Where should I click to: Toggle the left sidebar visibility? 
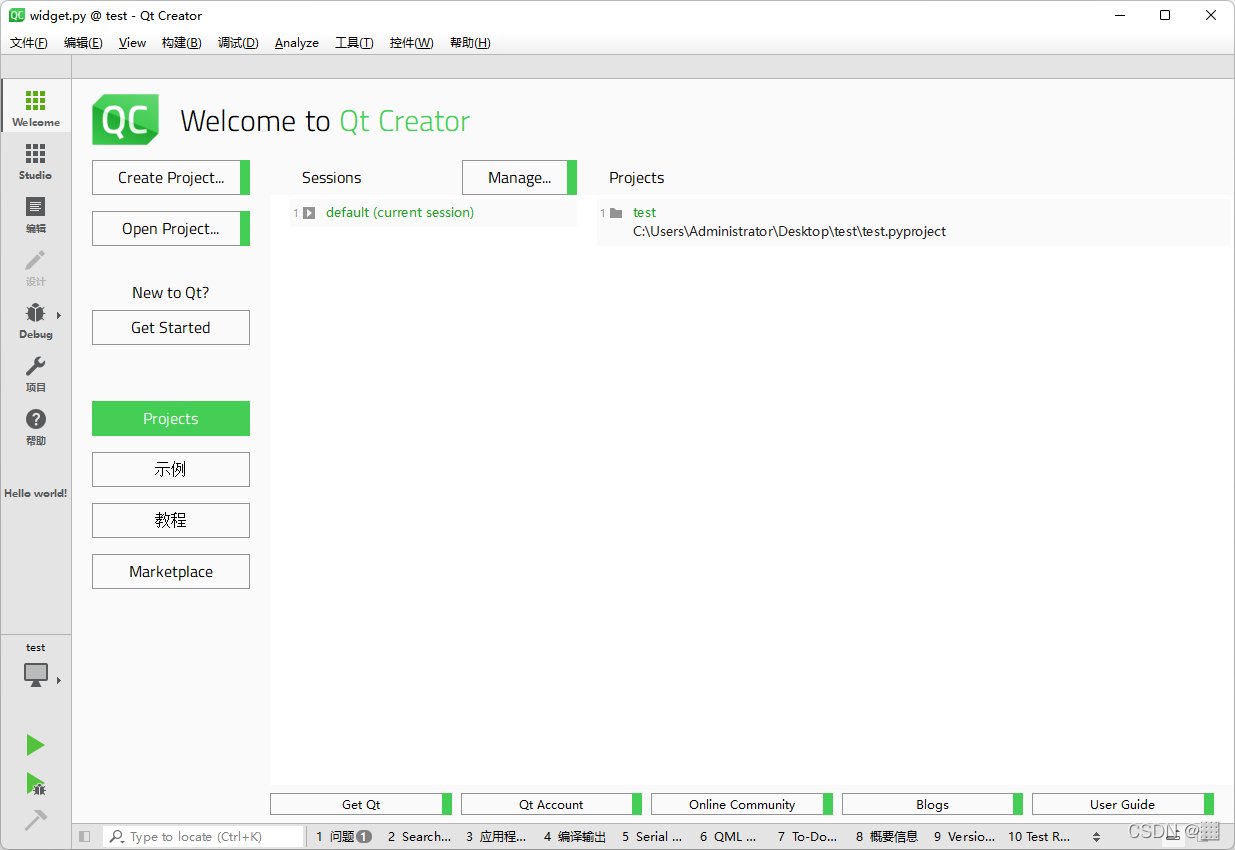tap(84, 836)
